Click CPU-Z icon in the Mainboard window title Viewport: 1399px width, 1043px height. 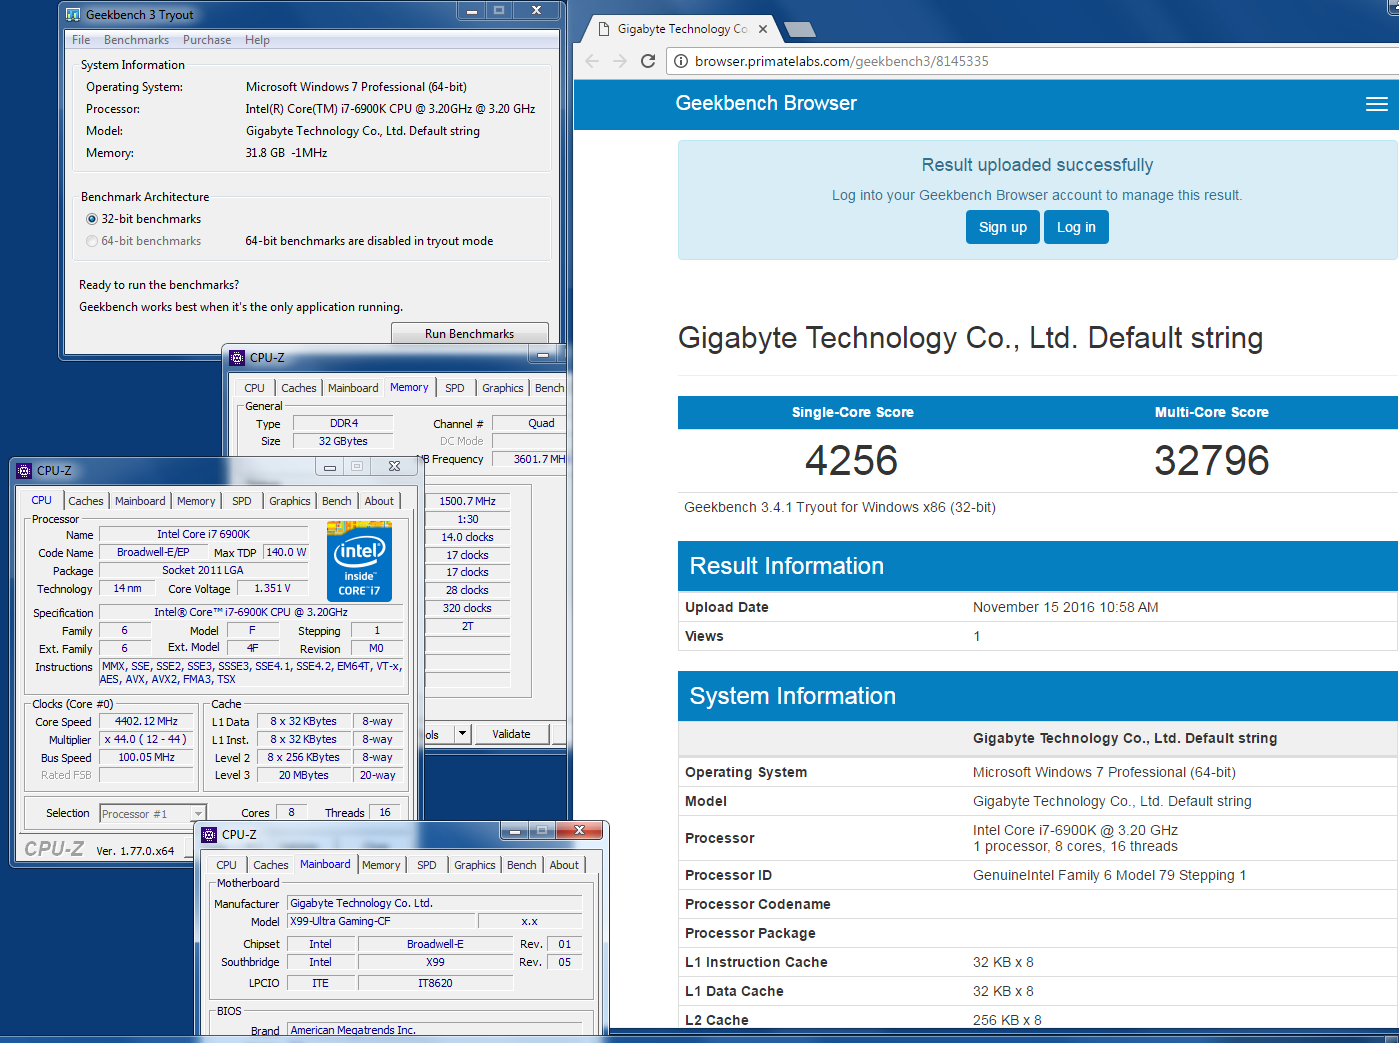point(209,834)
